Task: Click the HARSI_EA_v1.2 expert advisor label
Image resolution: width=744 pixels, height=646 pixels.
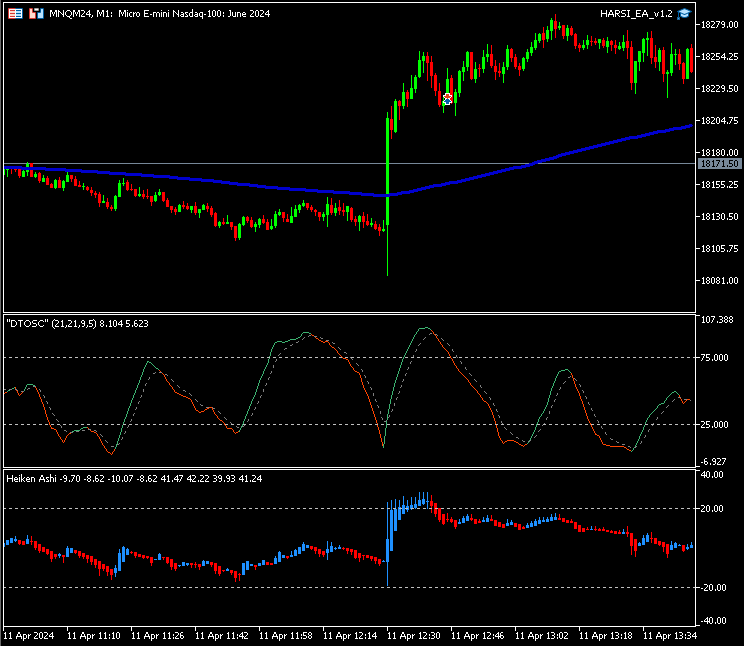Action: point(636,14)
